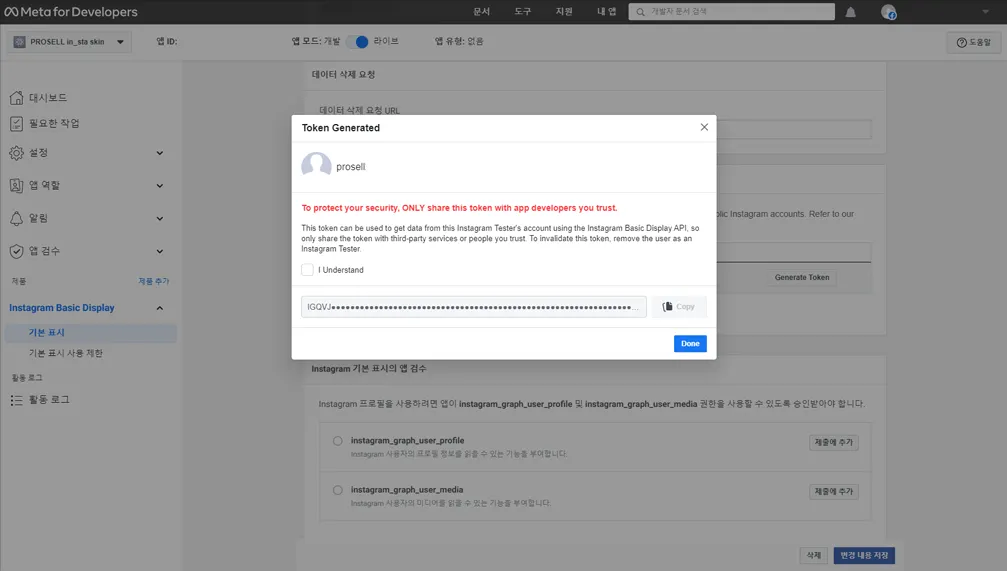Expand the 앱 검수 sidebar section
This screenshot has height=571, width=1007.
coord(160,251)
